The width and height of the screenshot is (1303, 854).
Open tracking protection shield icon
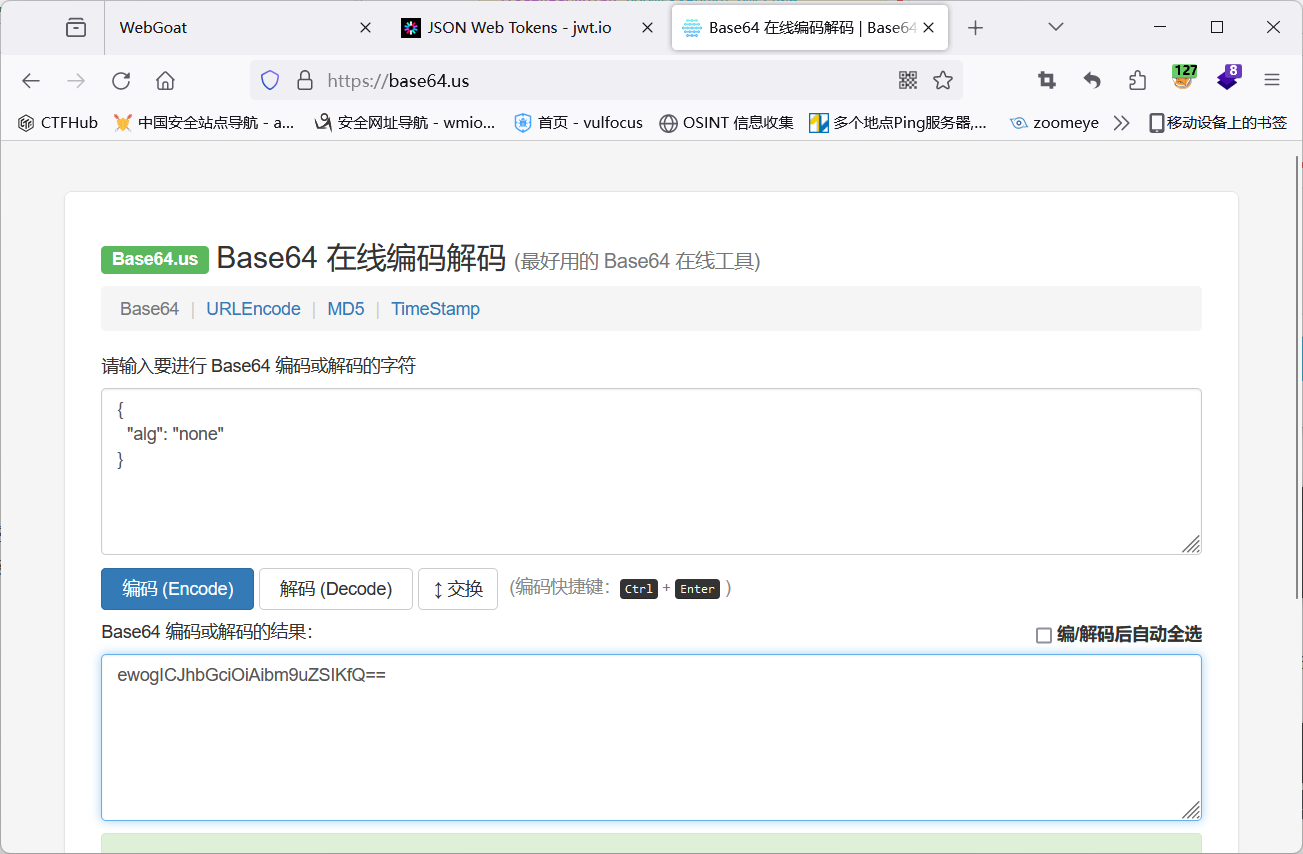click(270, 81)
